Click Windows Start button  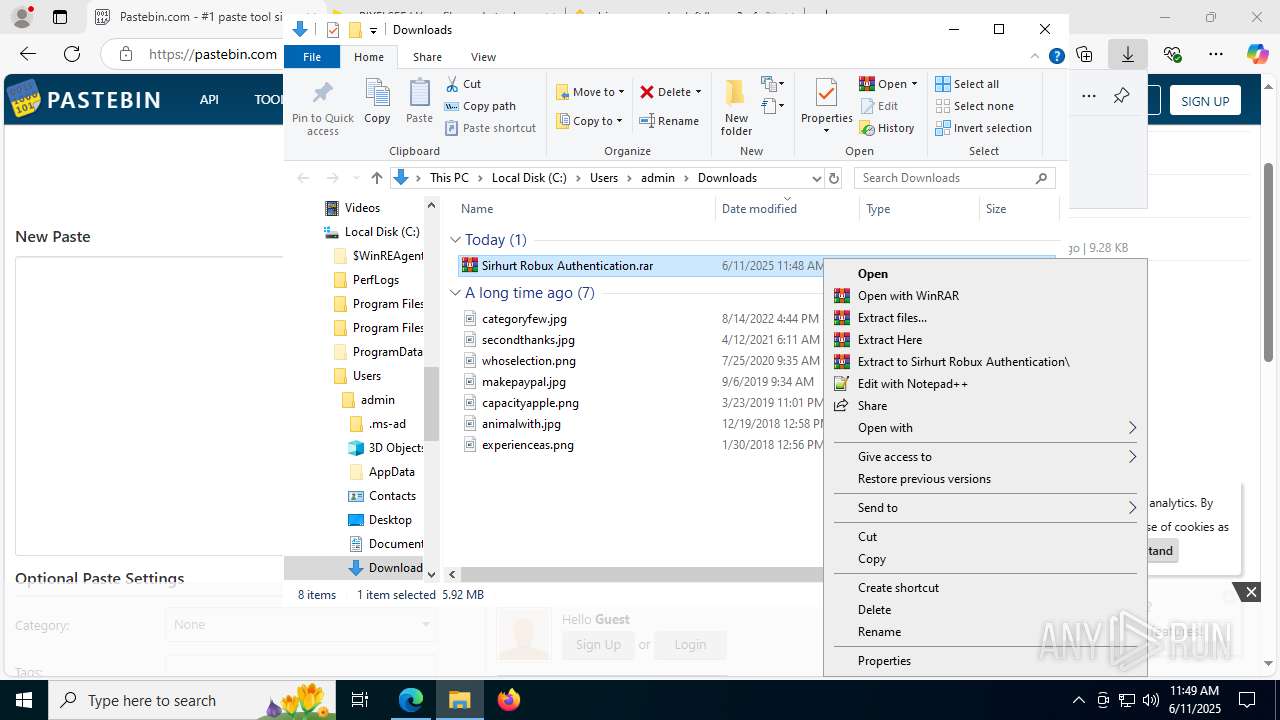pos(23,700)
